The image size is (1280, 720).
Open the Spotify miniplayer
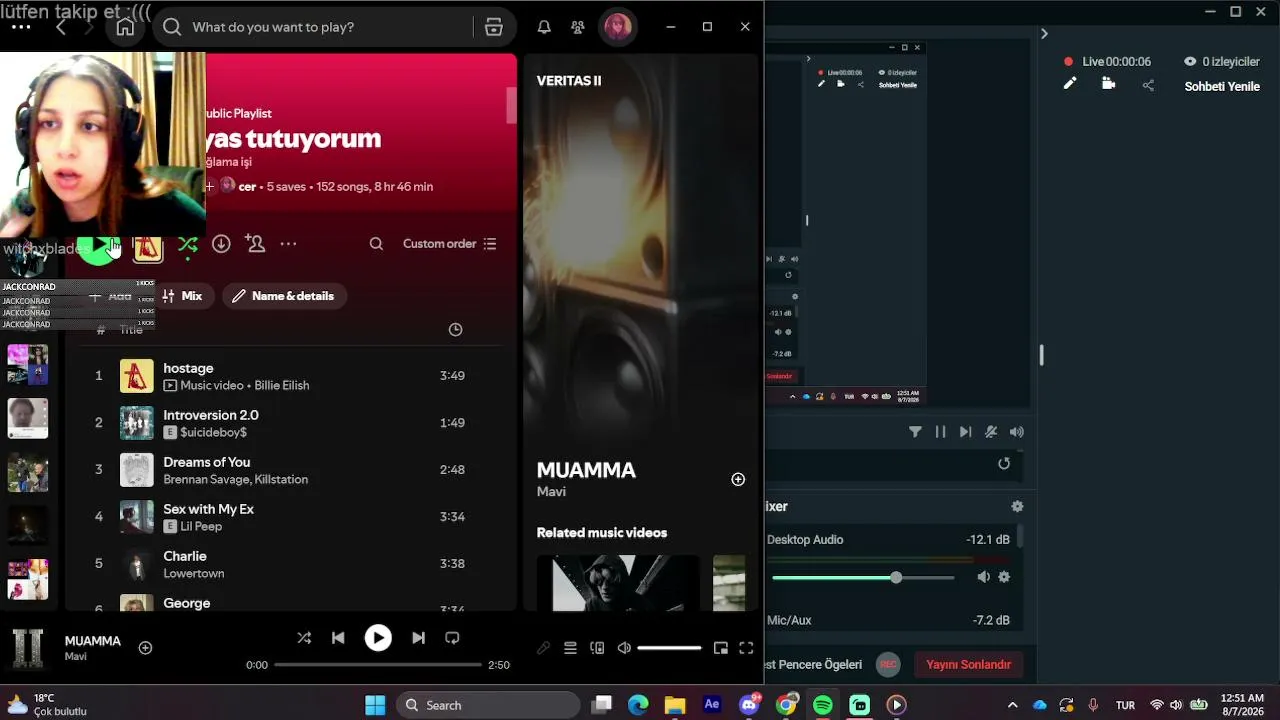720,648
